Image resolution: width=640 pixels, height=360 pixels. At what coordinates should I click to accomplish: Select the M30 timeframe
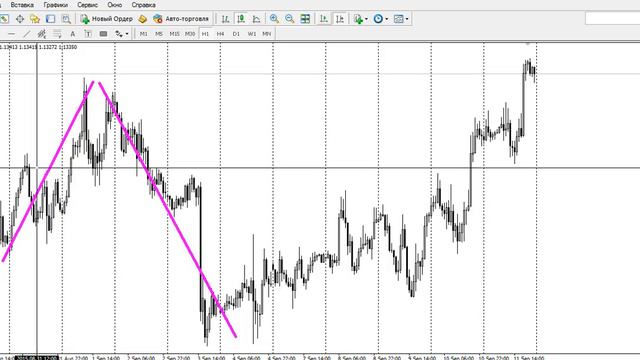click(x=190, y=34)
